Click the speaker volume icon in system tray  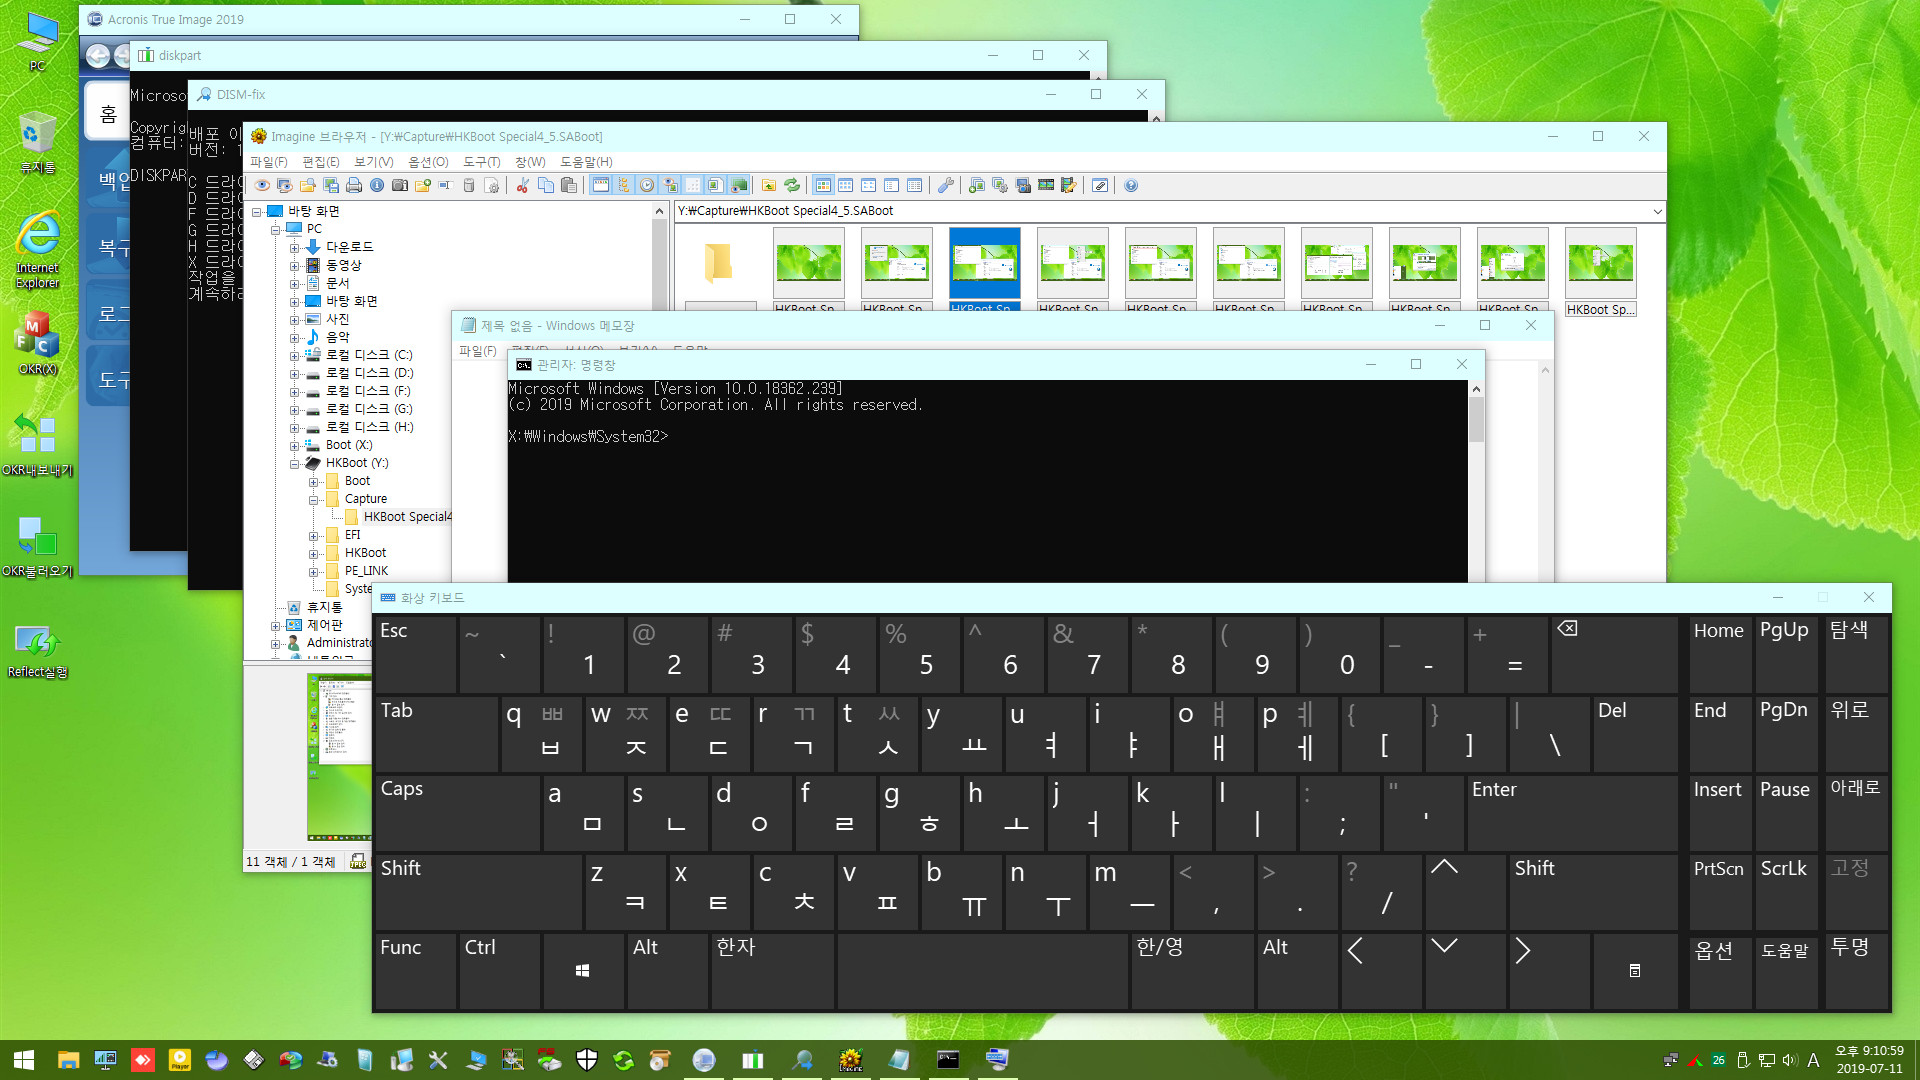[1789, 1060]
